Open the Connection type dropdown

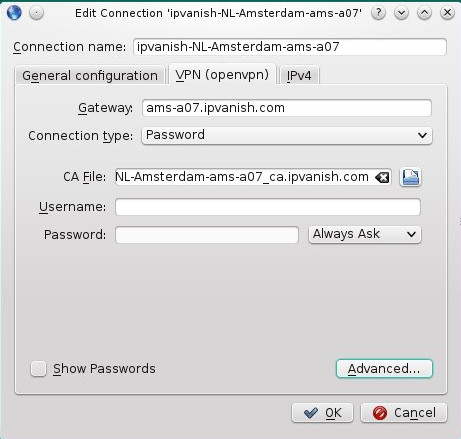(x=287, y=135)
